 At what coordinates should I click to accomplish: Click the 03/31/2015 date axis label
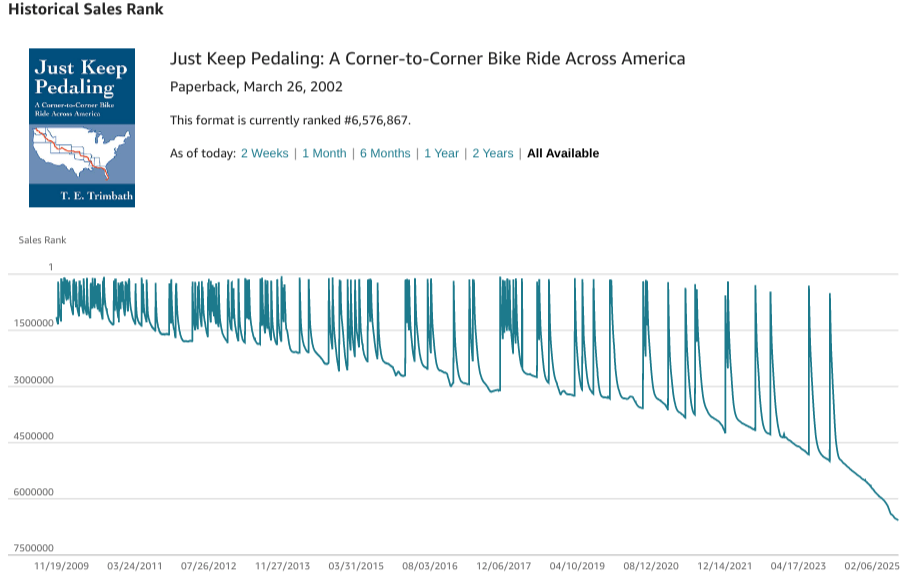357,566
